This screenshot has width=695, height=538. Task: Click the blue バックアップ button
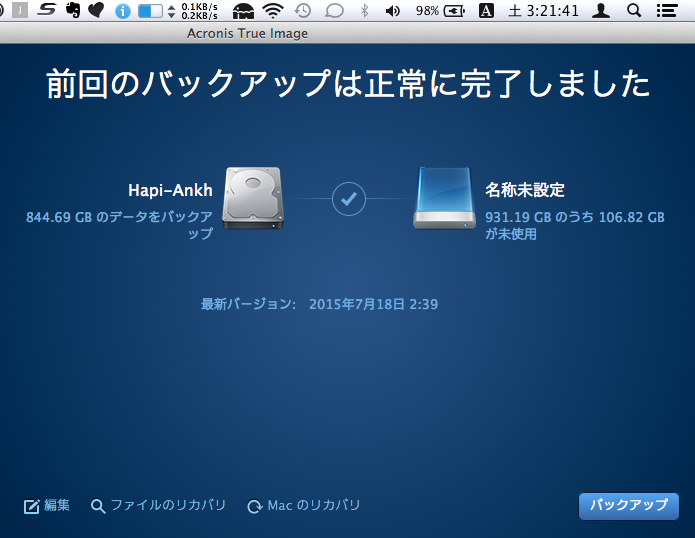629,506
